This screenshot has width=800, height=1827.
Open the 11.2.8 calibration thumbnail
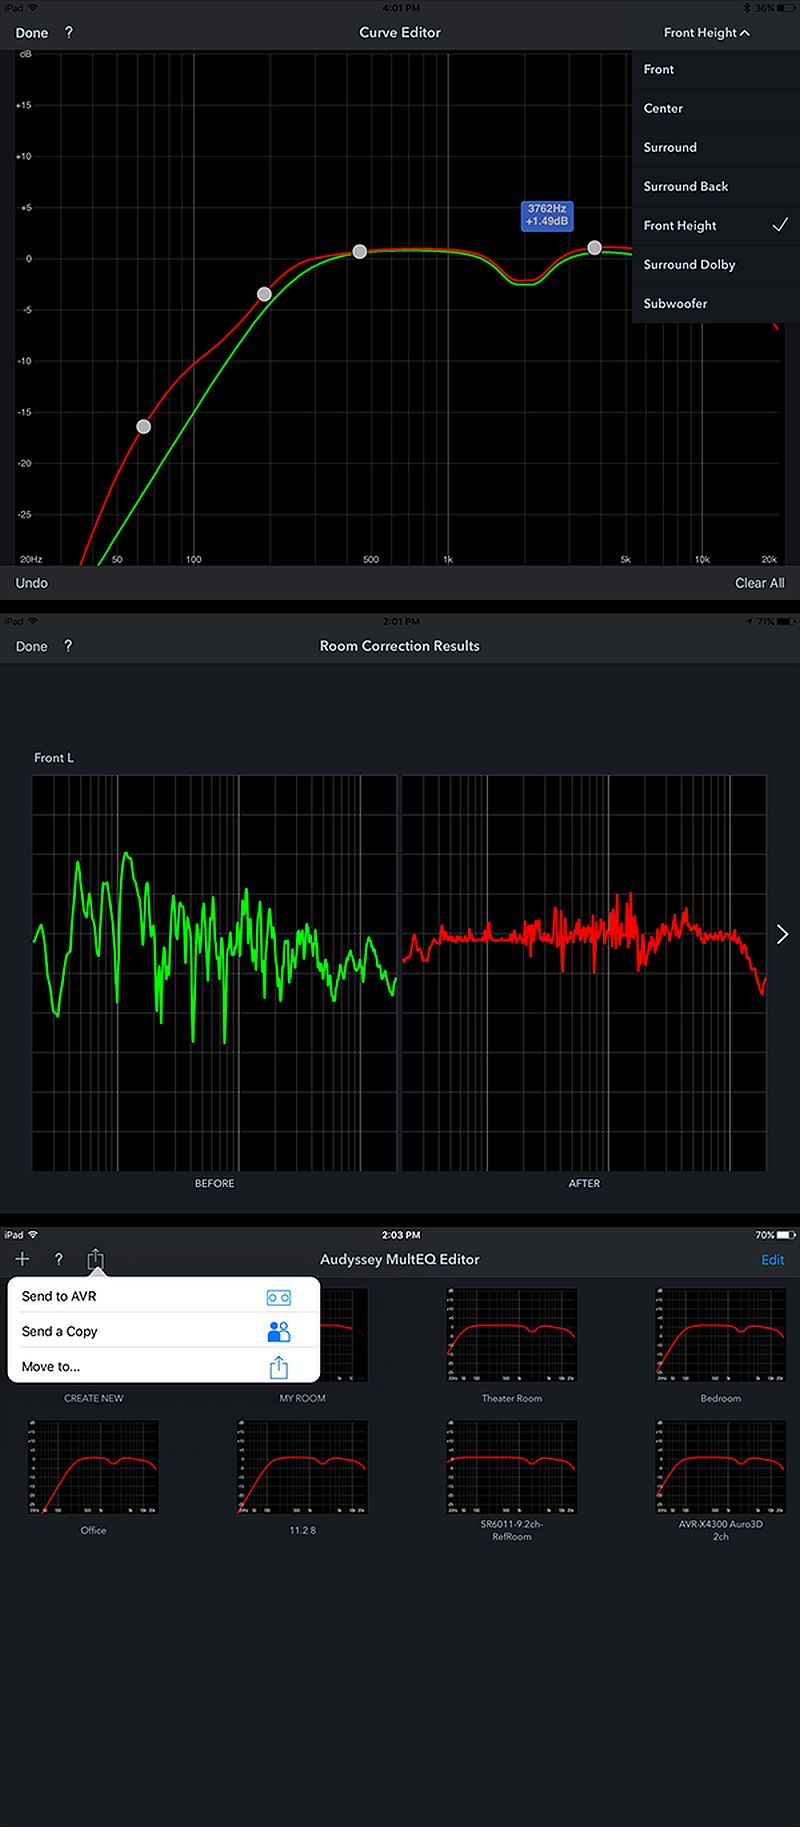coord(302,1468)
